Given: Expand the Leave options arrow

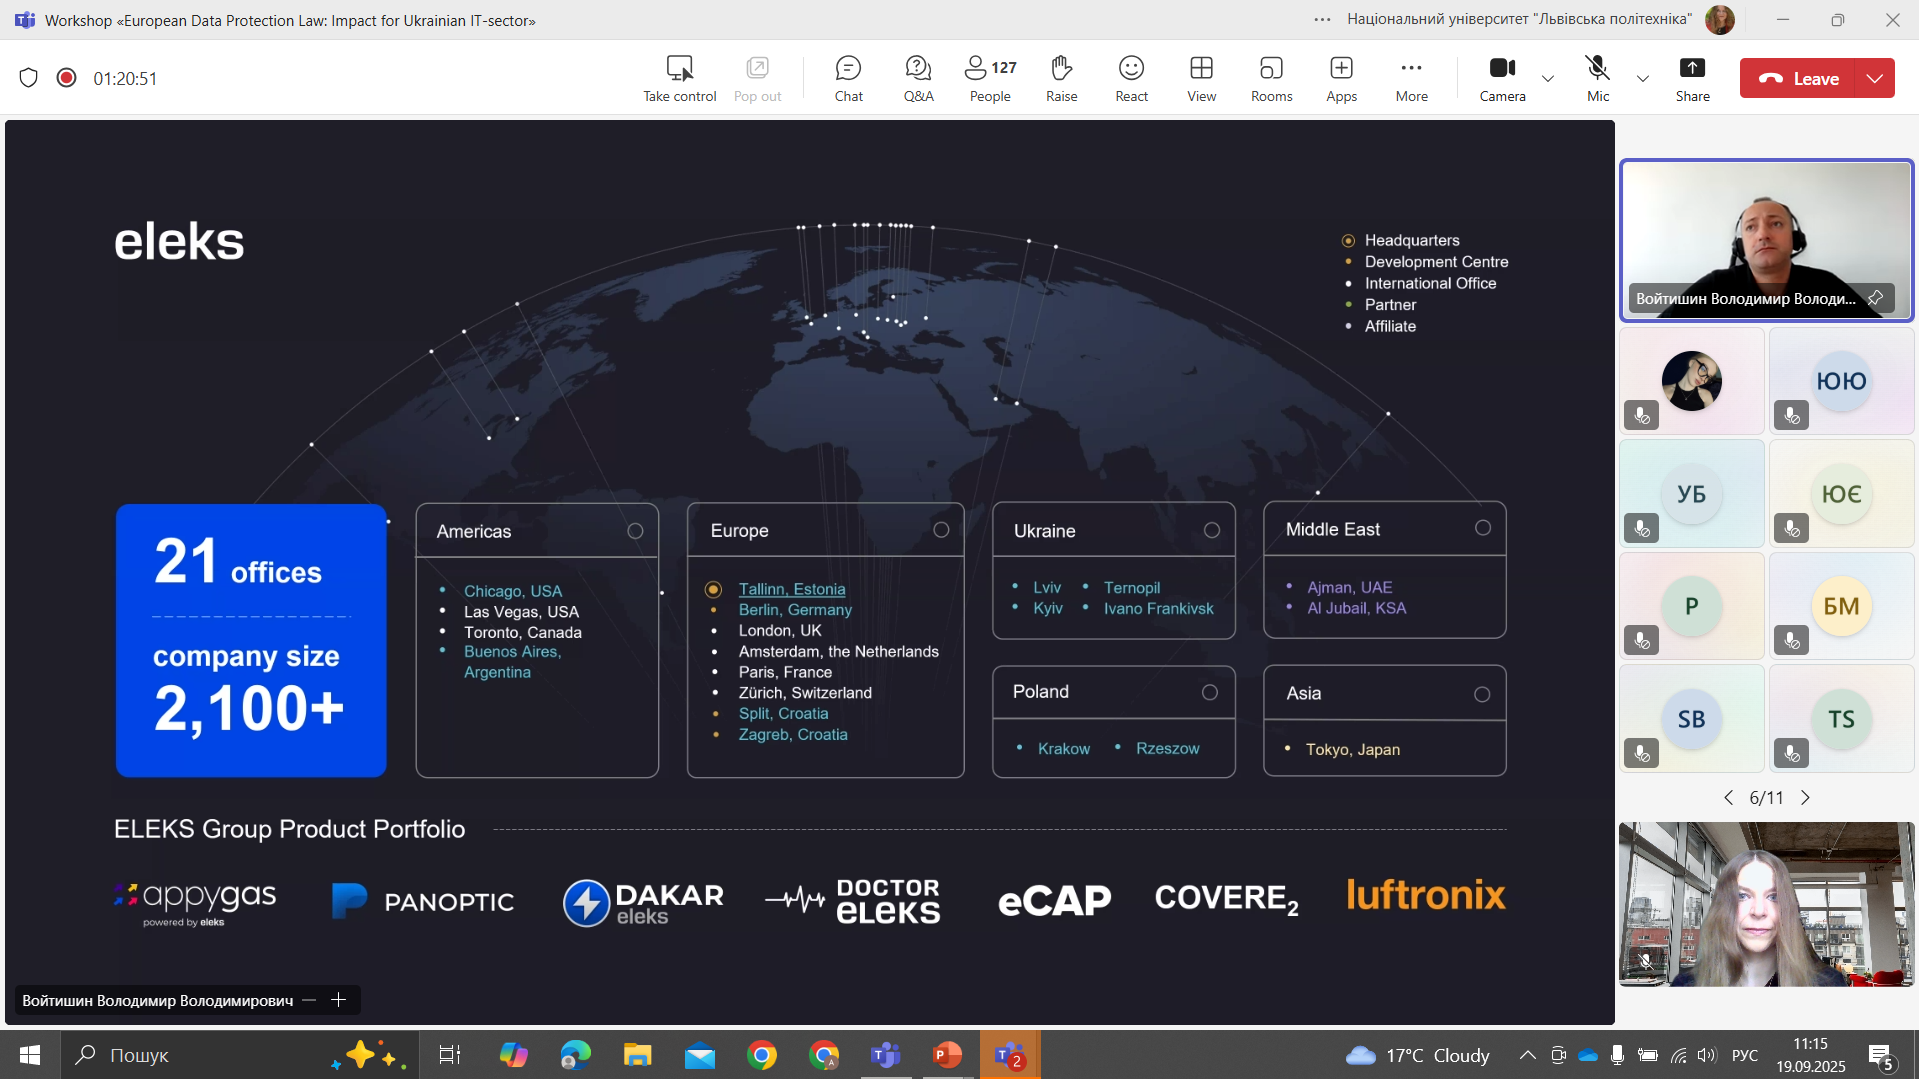Looking at the screenshot, I should [1875, 78].
